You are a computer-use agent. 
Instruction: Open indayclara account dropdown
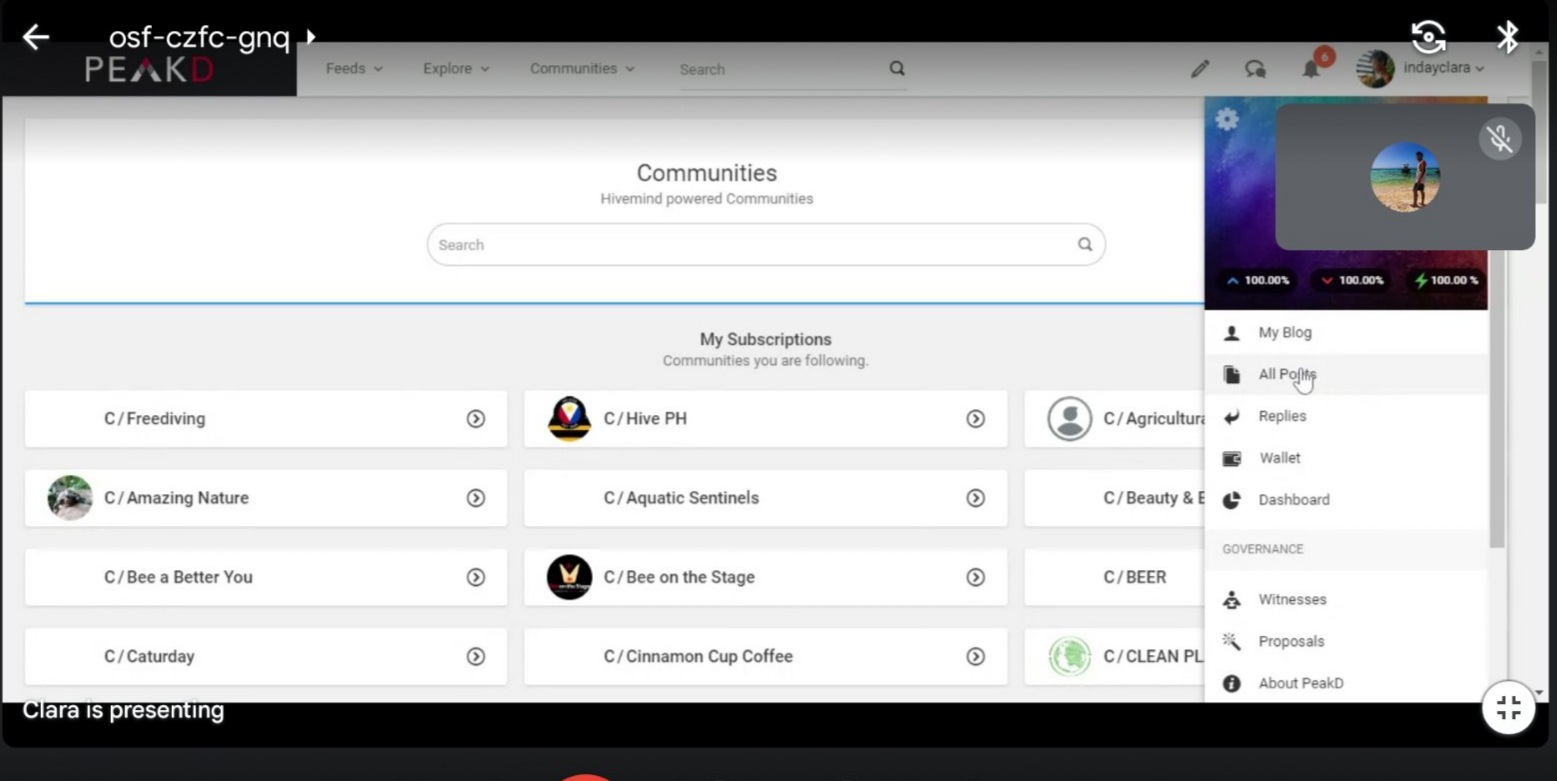coord(1443,68)
